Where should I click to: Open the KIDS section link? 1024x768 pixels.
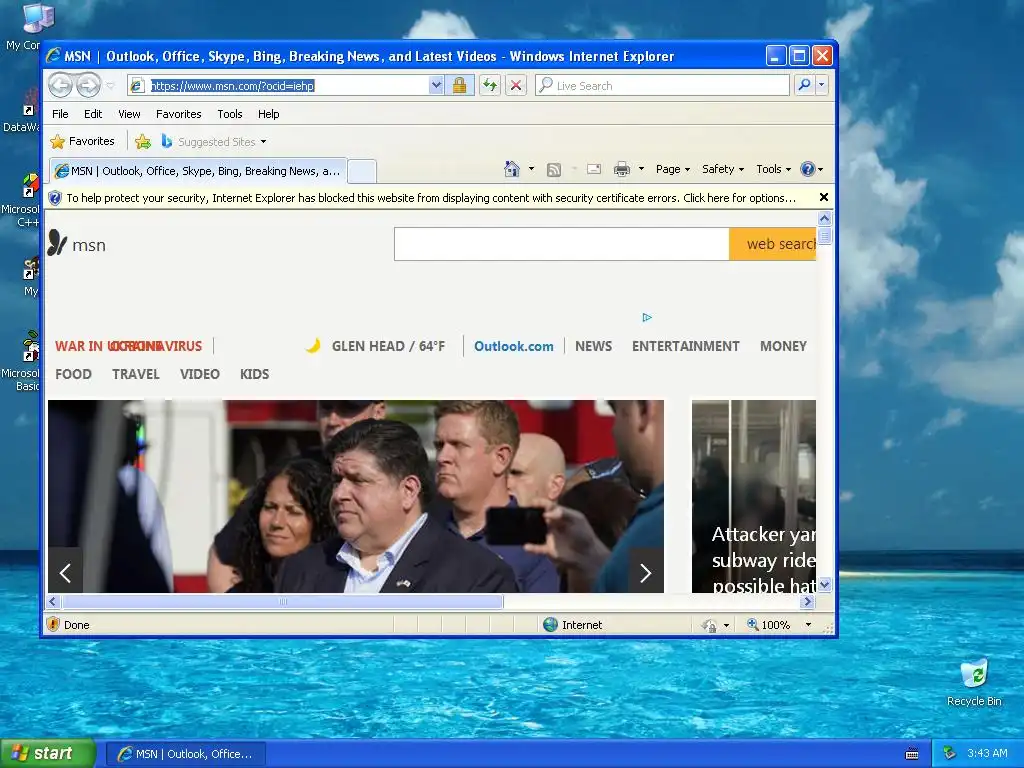(254, 374)
